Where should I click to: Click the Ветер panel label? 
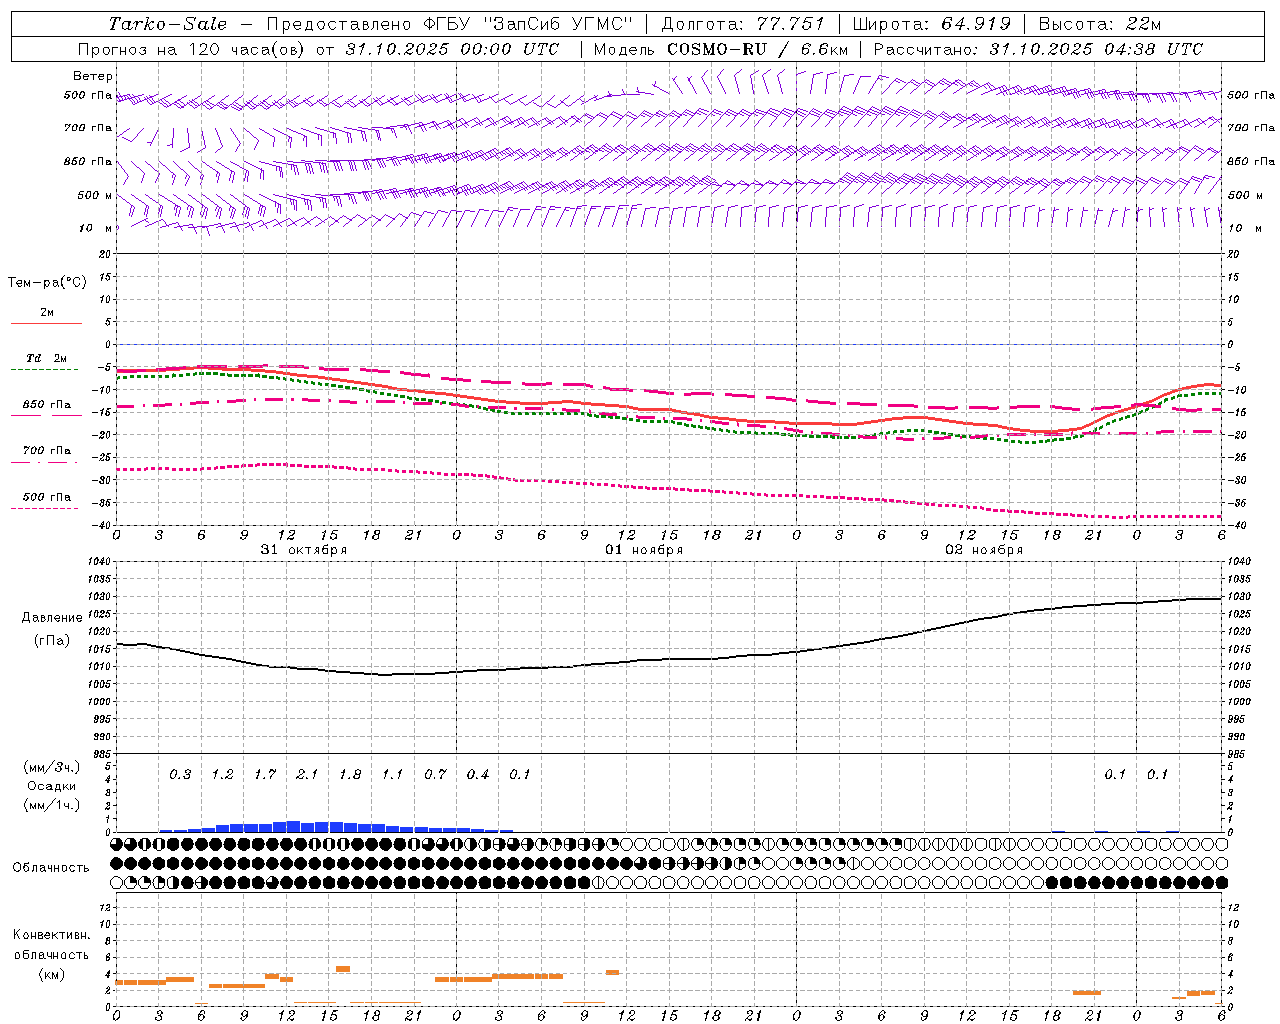(x=93, y=76)
